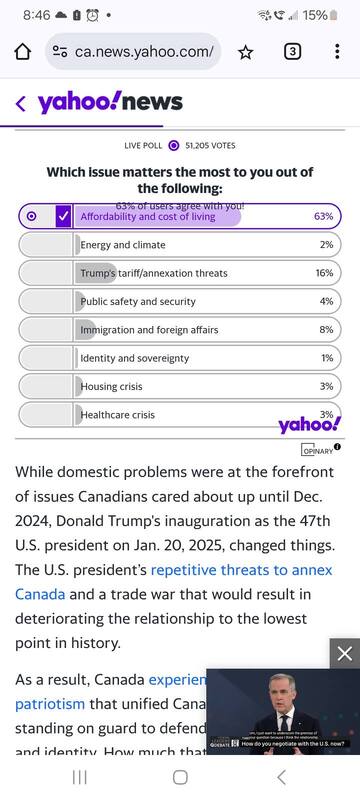Tap the browser home icon
This screenshot has width=360, height=800.
22,52
